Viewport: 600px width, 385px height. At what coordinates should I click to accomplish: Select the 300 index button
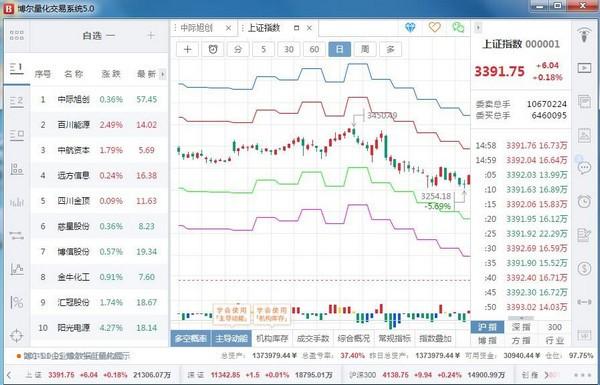tap(554, 327)
